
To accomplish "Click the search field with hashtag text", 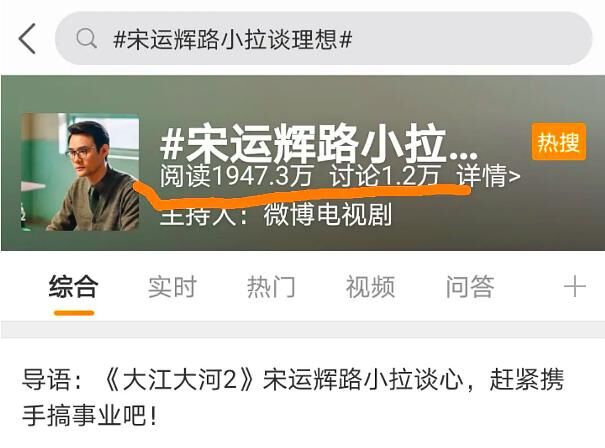I will click(x=323, y=38).
